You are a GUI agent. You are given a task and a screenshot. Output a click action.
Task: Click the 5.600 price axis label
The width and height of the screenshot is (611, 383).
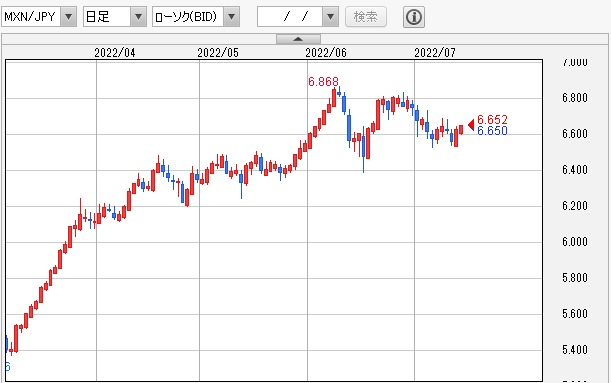pos(575,314)
